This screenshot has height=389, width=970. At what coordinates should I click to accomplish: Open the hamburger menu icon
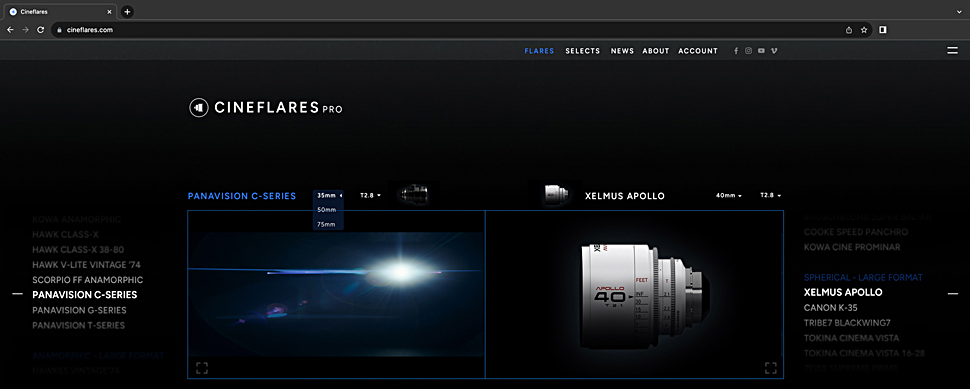[x=952, y=51]
